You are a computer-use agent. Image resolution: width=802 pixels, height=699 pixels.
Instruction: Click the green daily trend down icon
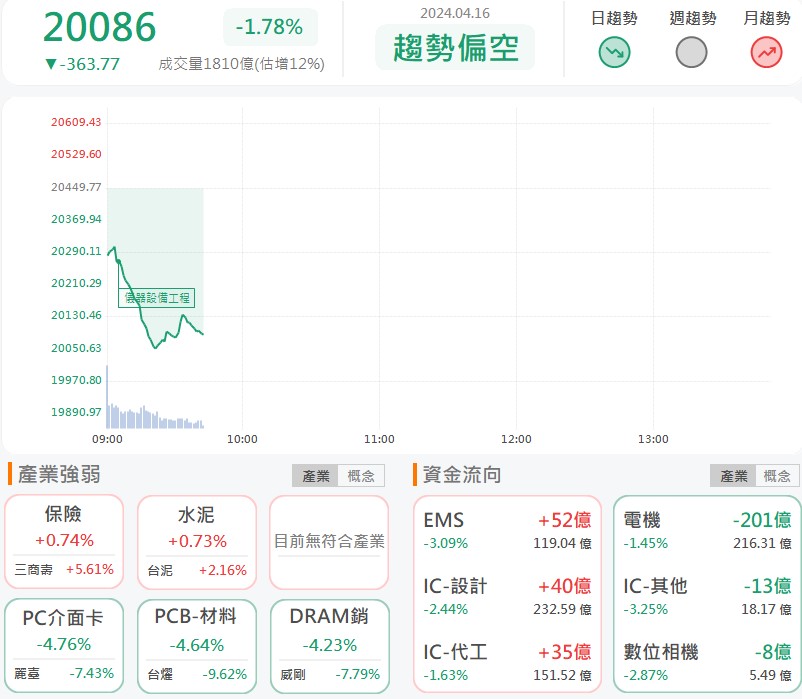click(x=614, y=52)
